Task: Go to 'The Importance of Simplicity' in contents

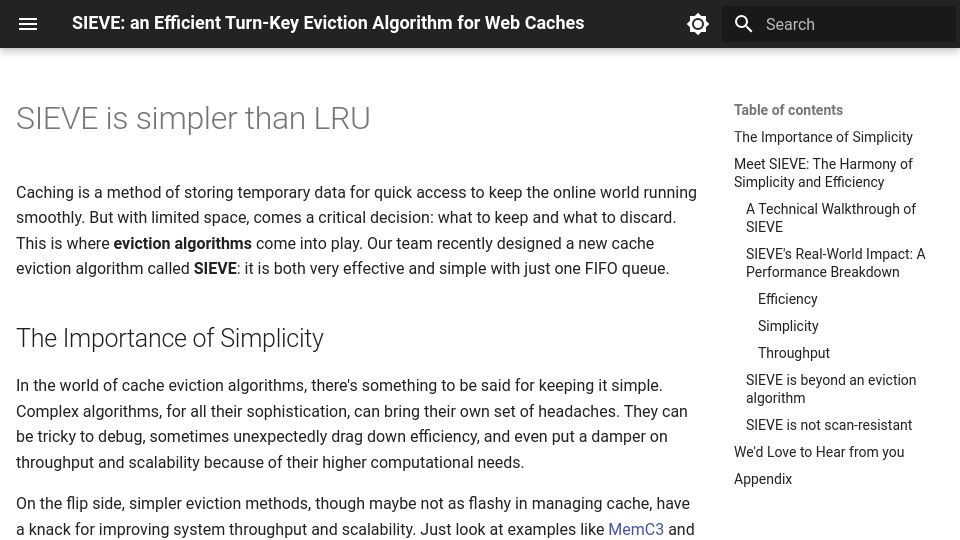Action: point(823,137)
